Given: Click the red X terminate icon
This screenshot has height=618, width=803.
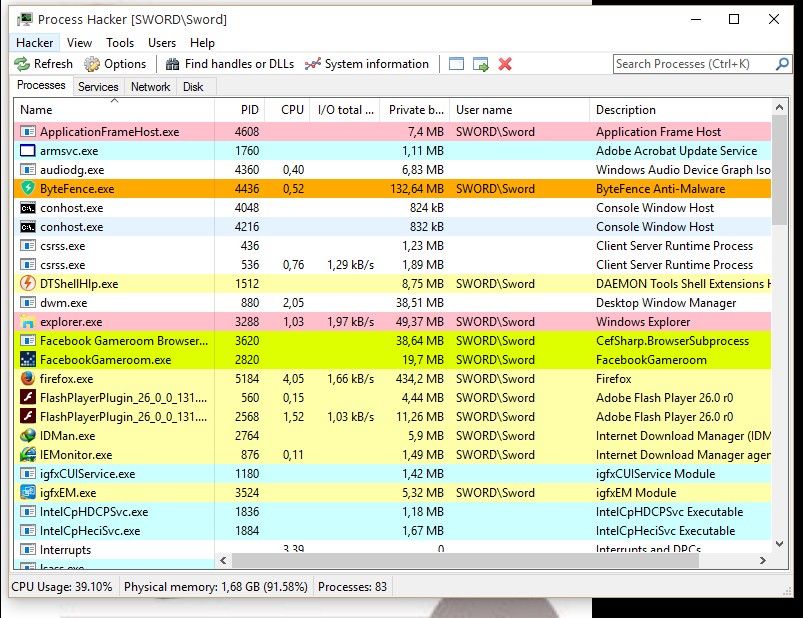Looking at the screenshot, I should [x=505, y=64].
